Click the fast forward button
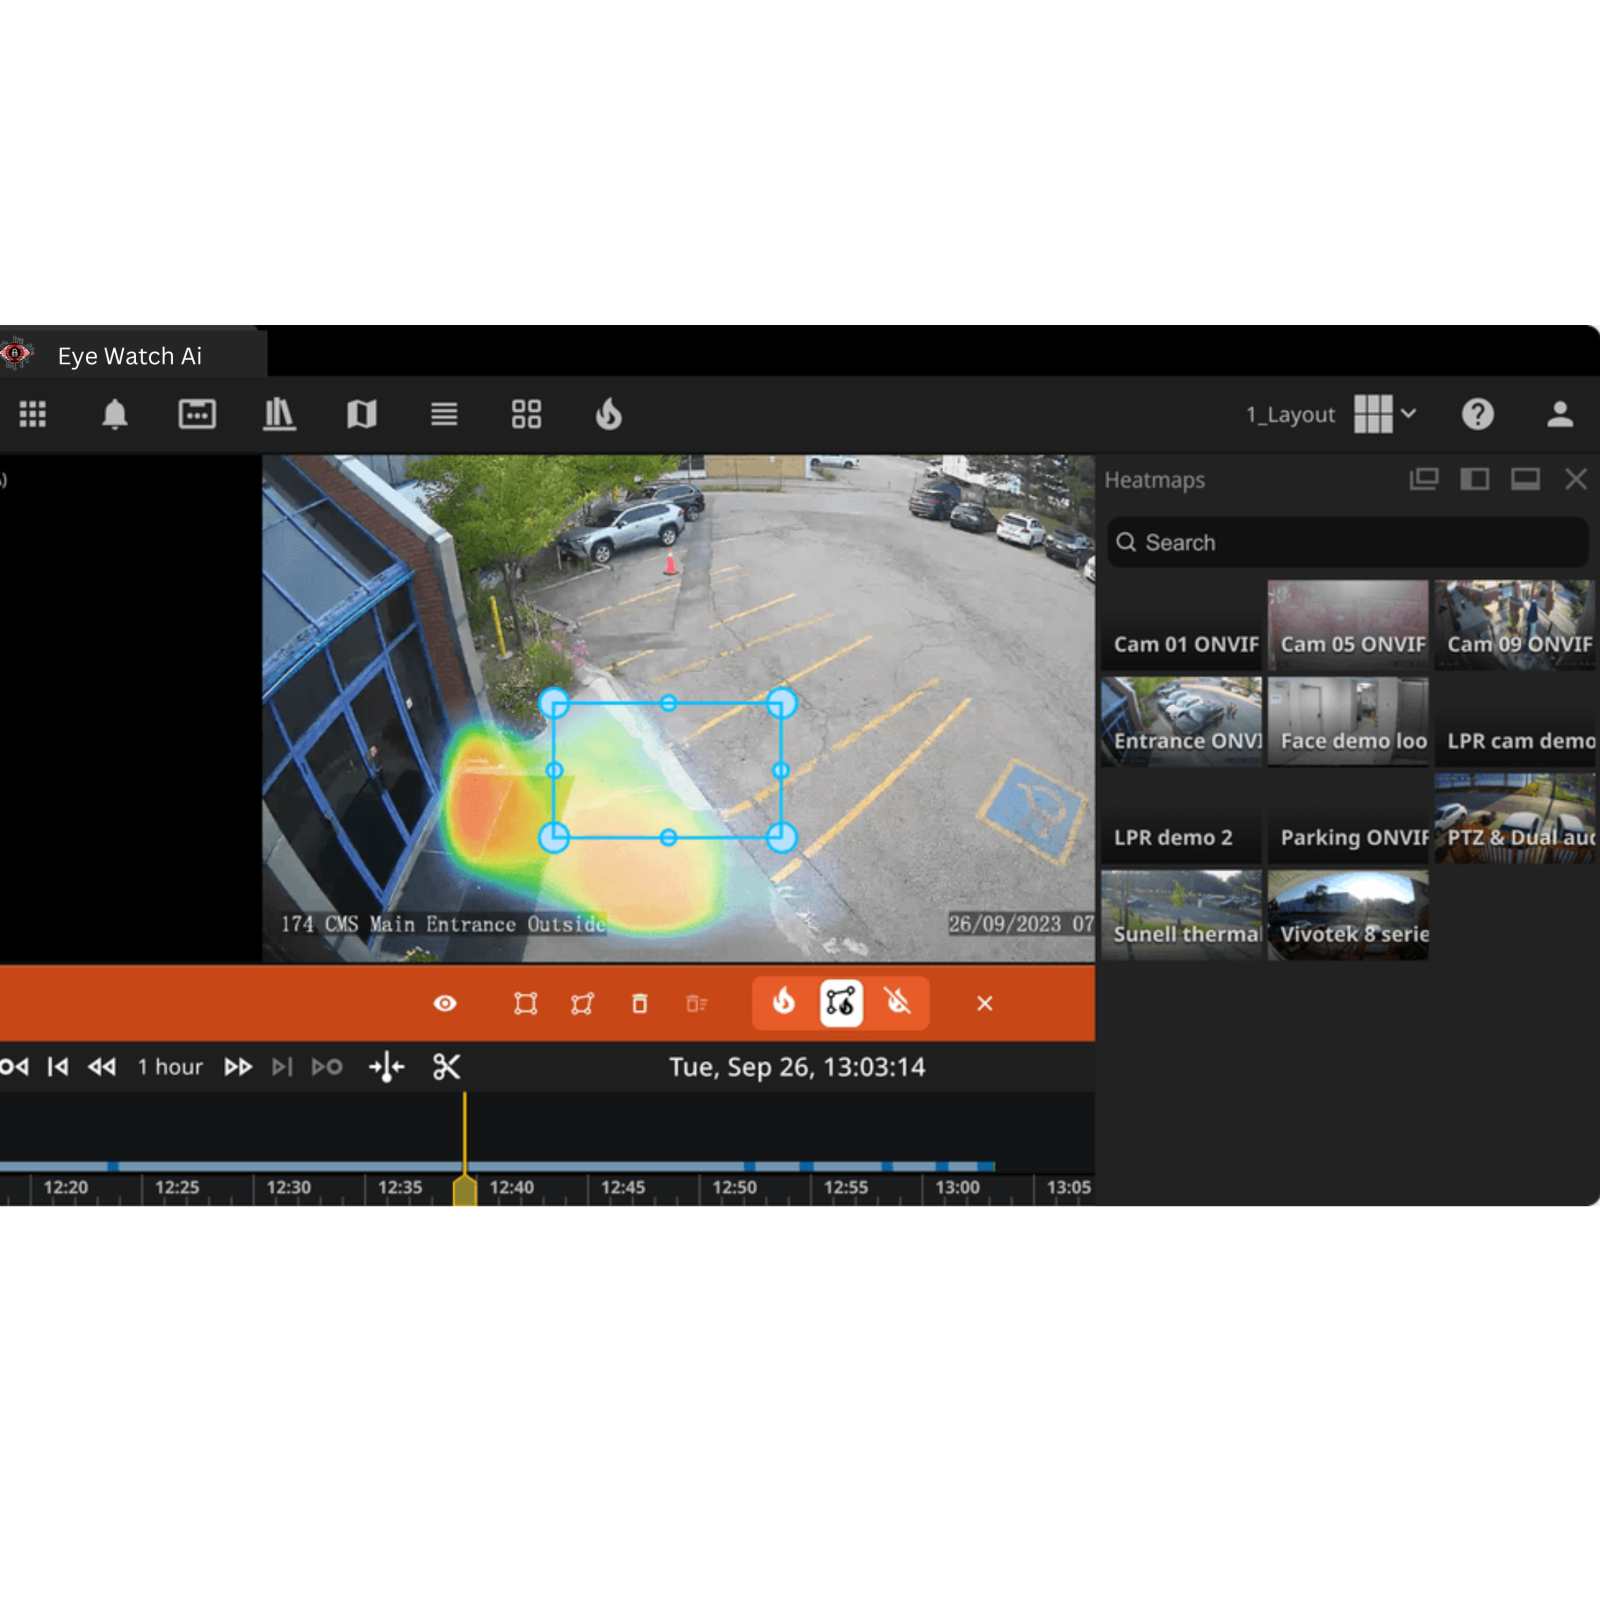Image resolution: width=1600 pixels, height=1600 pixels. [x=238, y=1067]
